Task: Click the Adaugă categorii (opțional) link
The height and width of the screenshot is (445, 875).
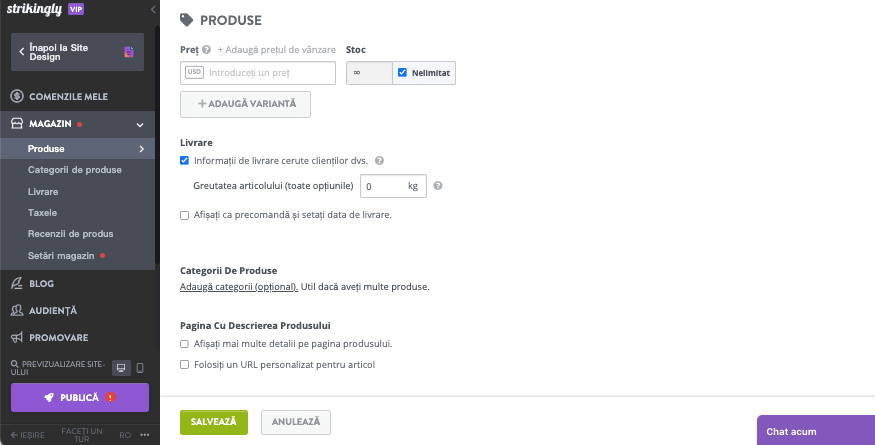Action: point(239,287)
